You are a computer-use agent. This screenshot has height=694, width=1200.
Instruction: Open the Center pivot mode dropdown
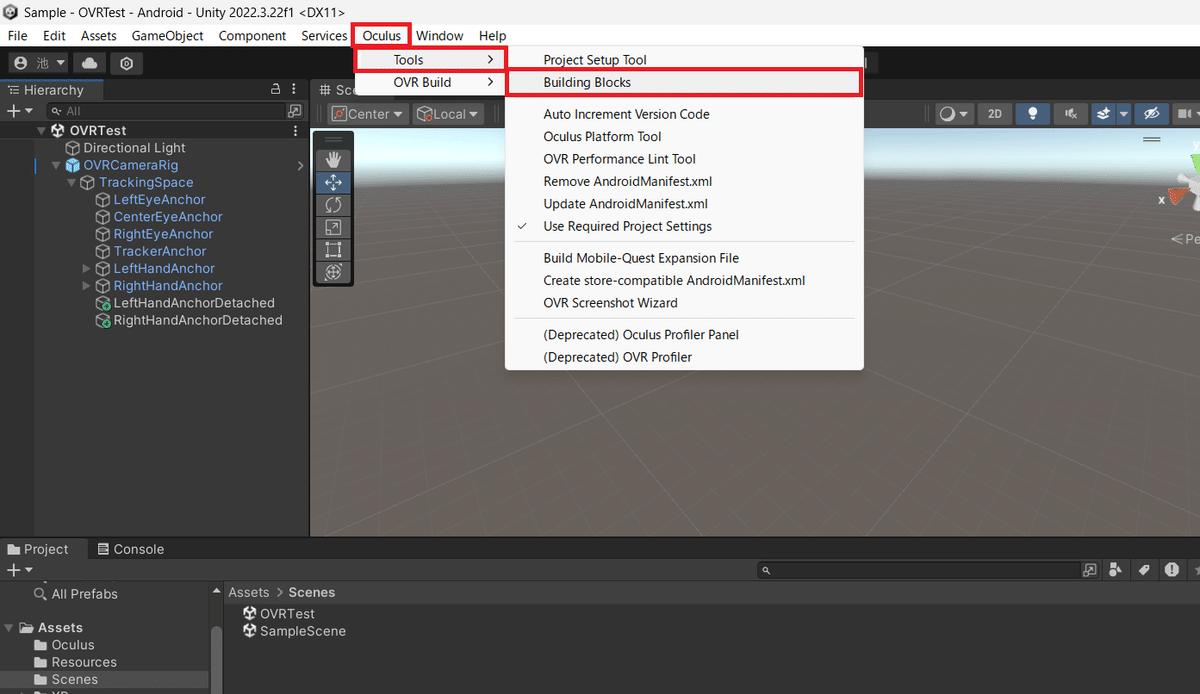point(369,114)
